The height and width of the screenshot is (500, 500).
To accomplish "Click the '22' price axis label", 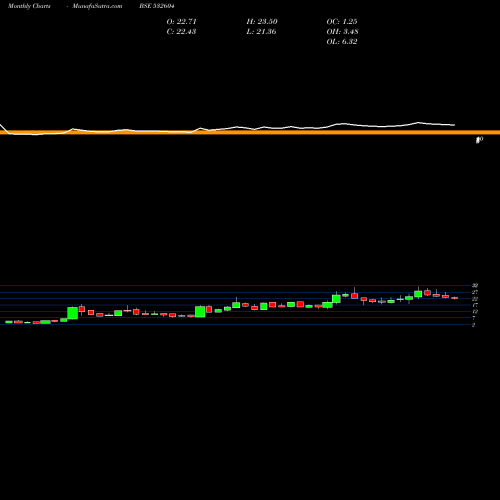I will (x=475, y=299).
